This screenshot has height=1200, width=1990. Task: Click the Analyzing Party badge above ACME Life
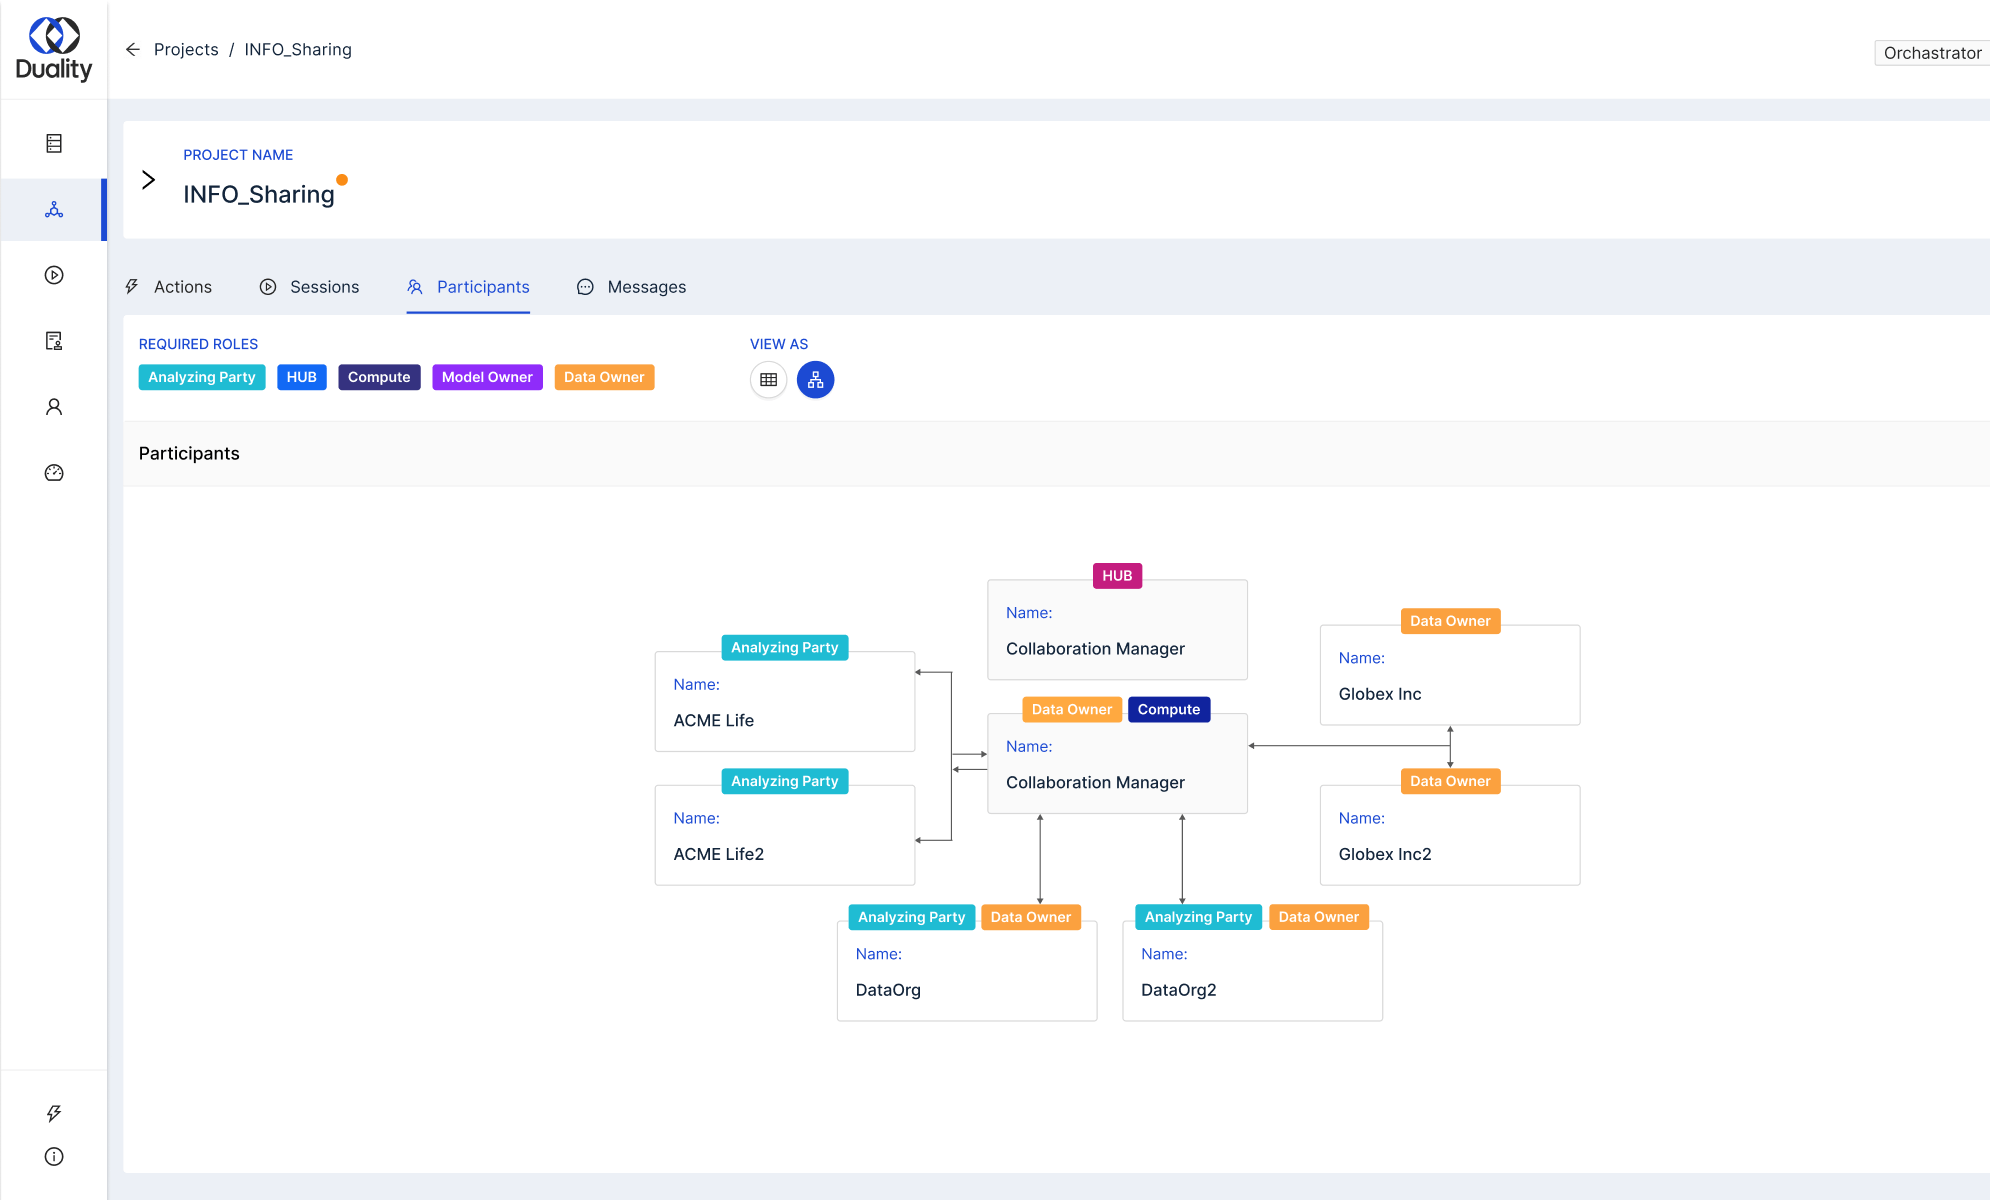click(x=784, y=648)
